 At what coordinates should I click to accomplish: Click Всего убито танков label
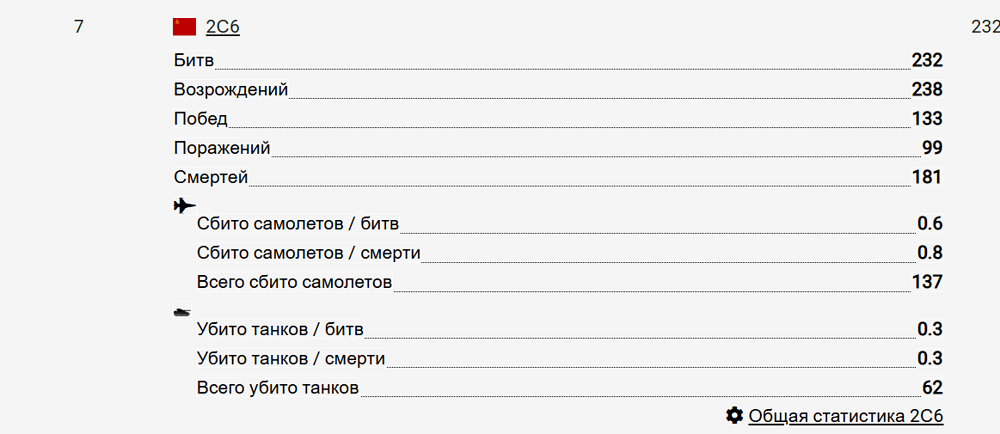click(277, 387)
